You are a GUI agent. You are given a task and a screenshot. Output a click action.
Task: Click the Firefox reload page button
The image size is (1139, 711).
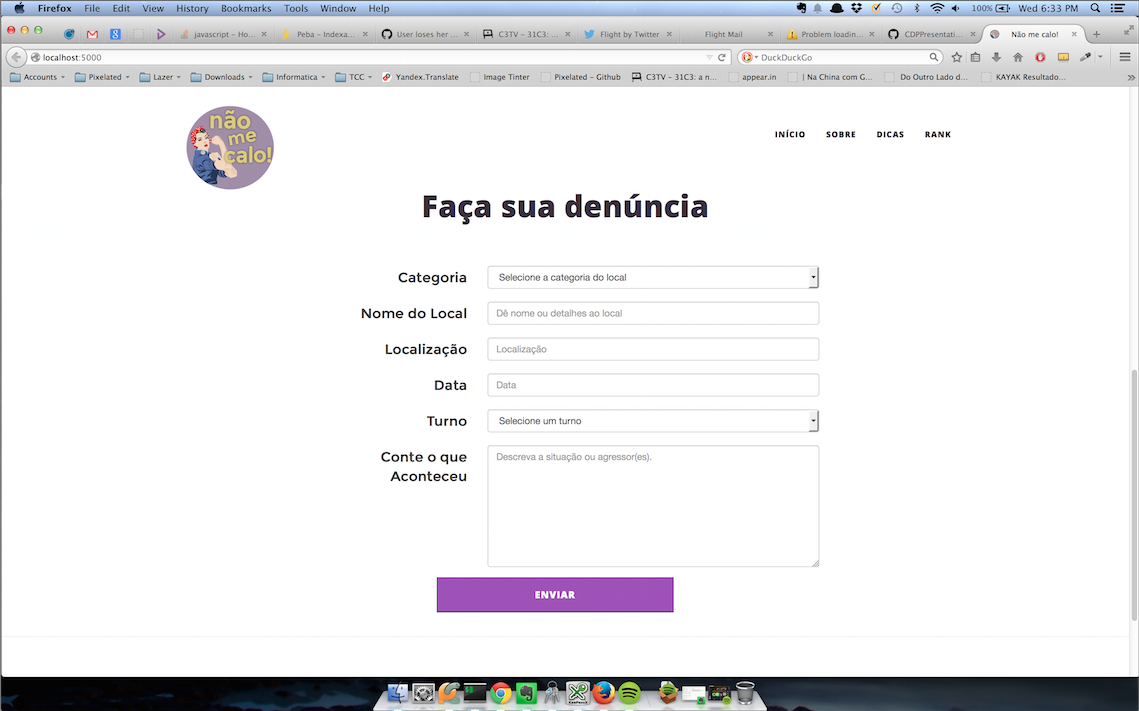click(722, 57)
